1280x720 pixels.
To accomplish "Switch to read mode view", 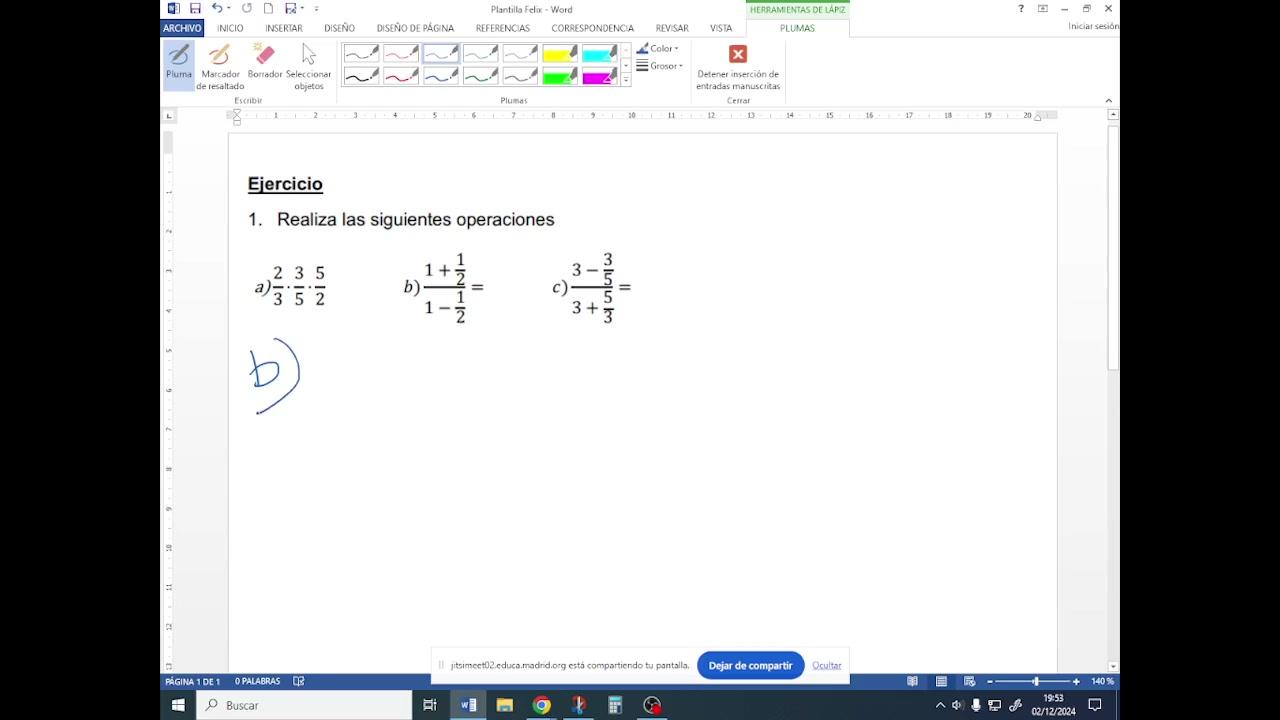I will coord(912,681).
